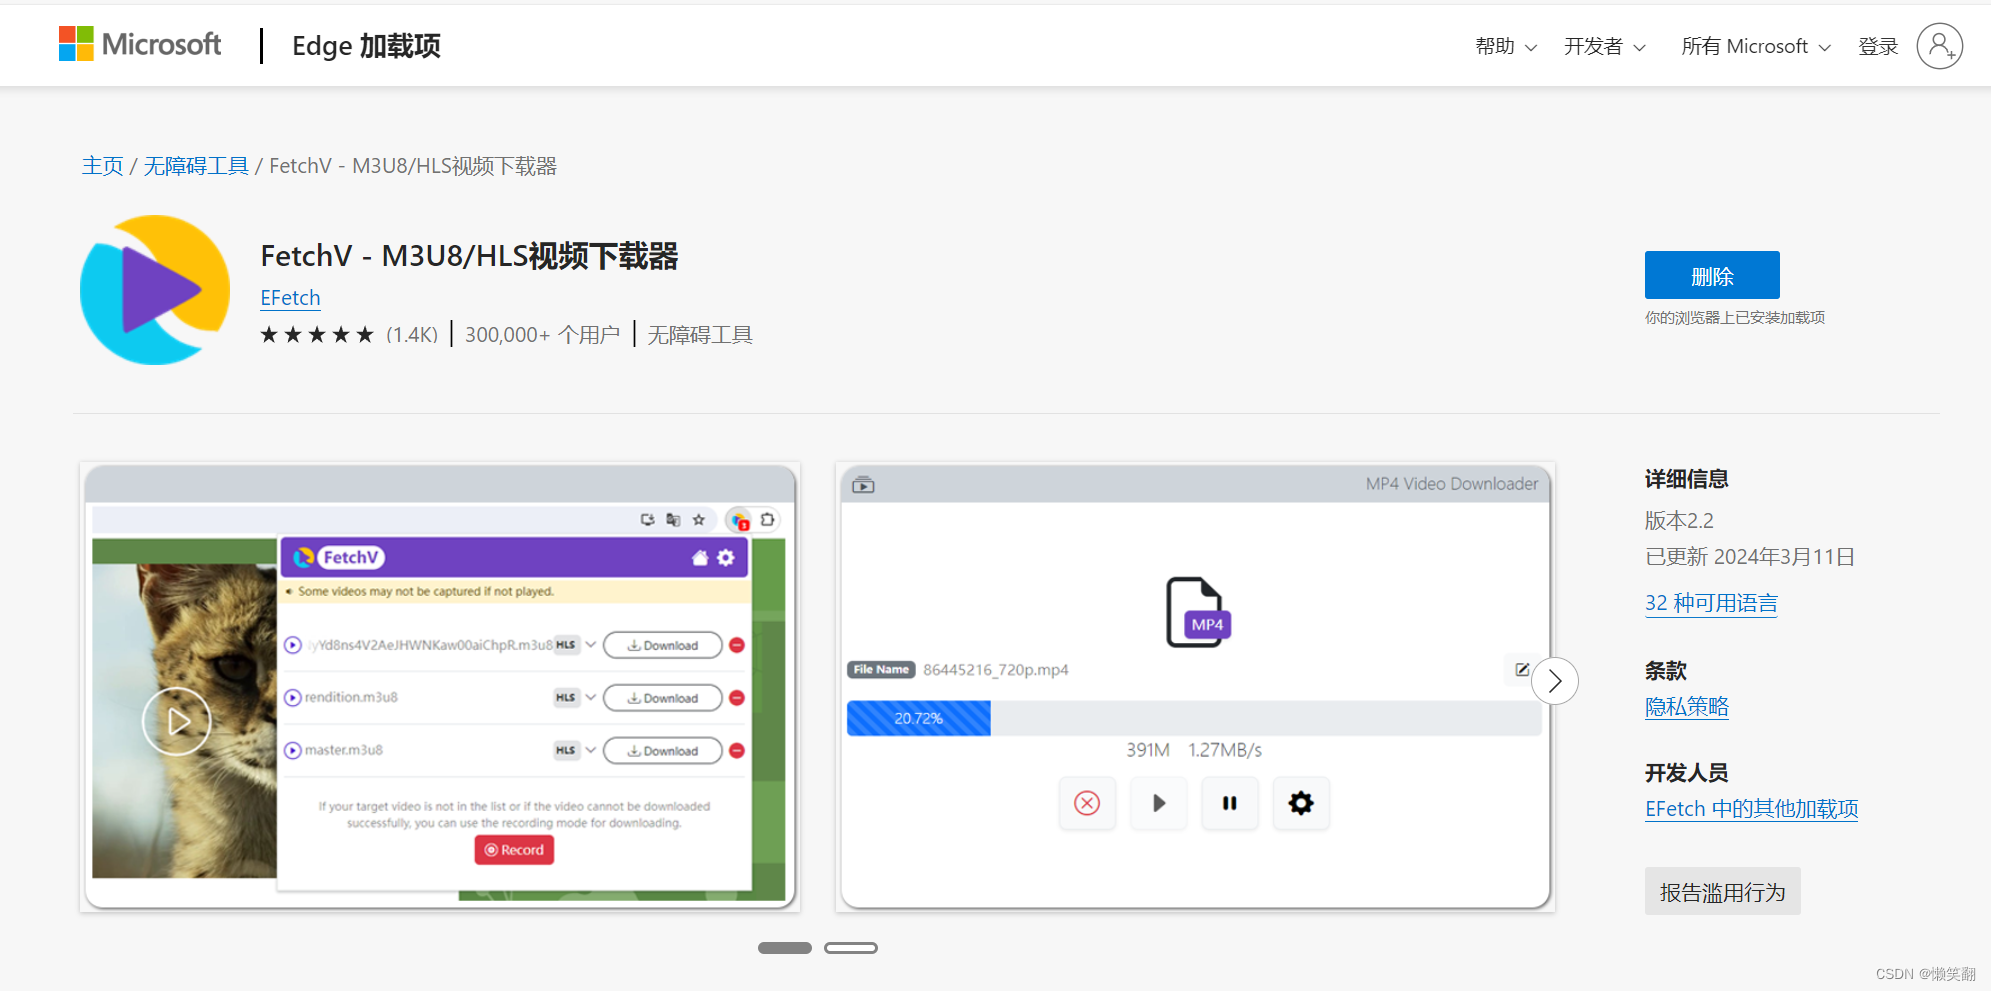Viewport: 1991px width, 991px height.
Task: Click the 86445216_720p.mp4 file name
Action: coord(996,670)
